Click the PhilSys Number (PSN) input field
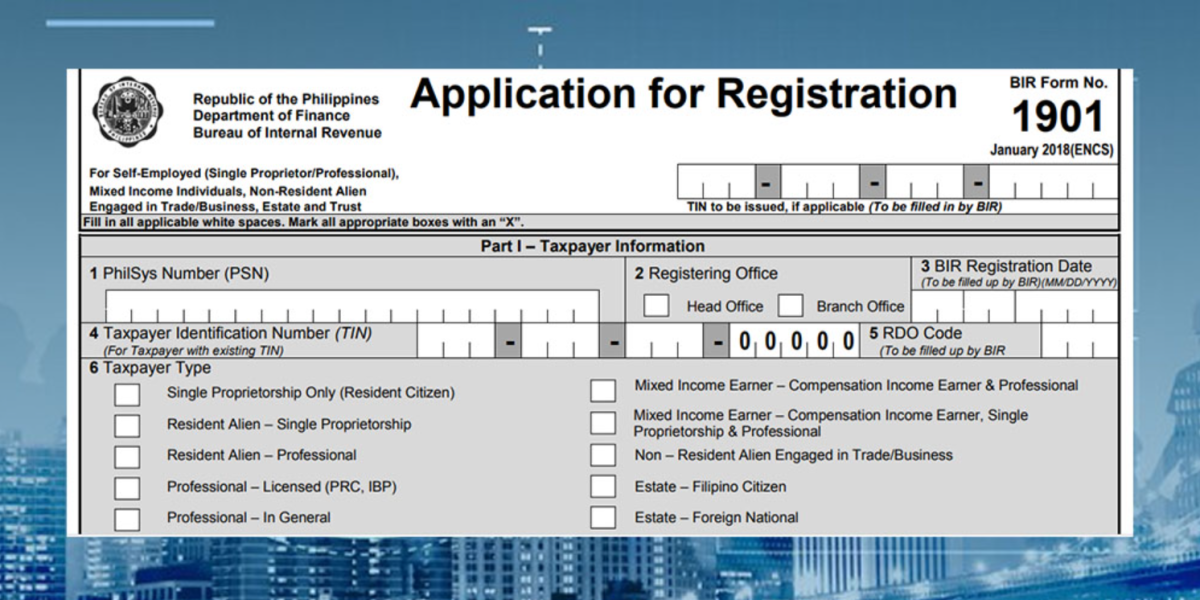Screen dimensions: 1200x600 [x=352, y=306]
